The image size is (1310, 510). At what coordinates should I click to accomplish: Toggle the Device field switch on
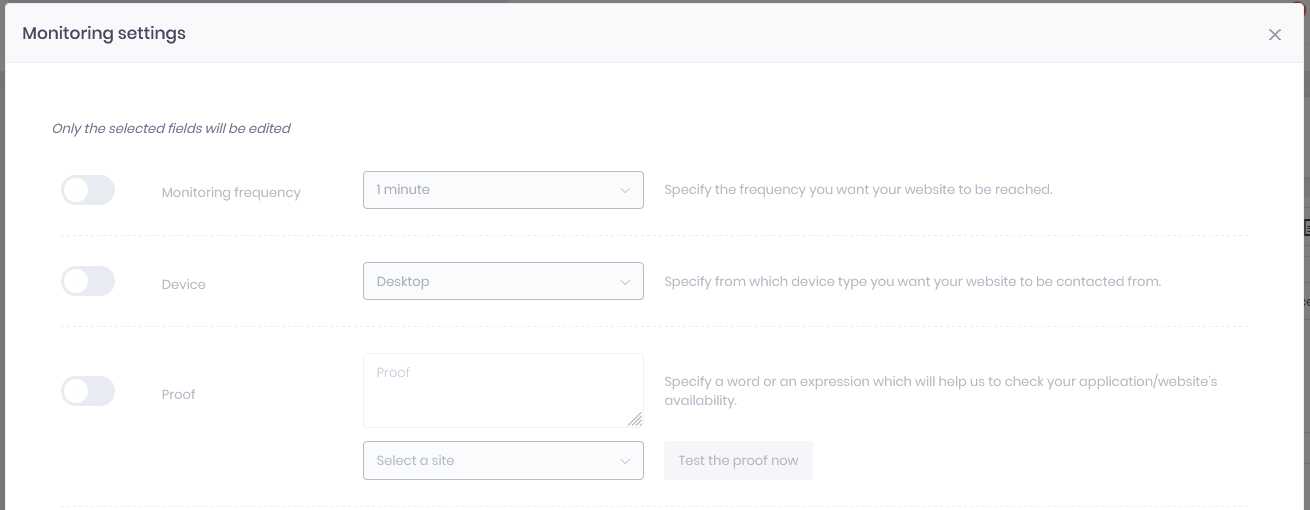point(88,282)
